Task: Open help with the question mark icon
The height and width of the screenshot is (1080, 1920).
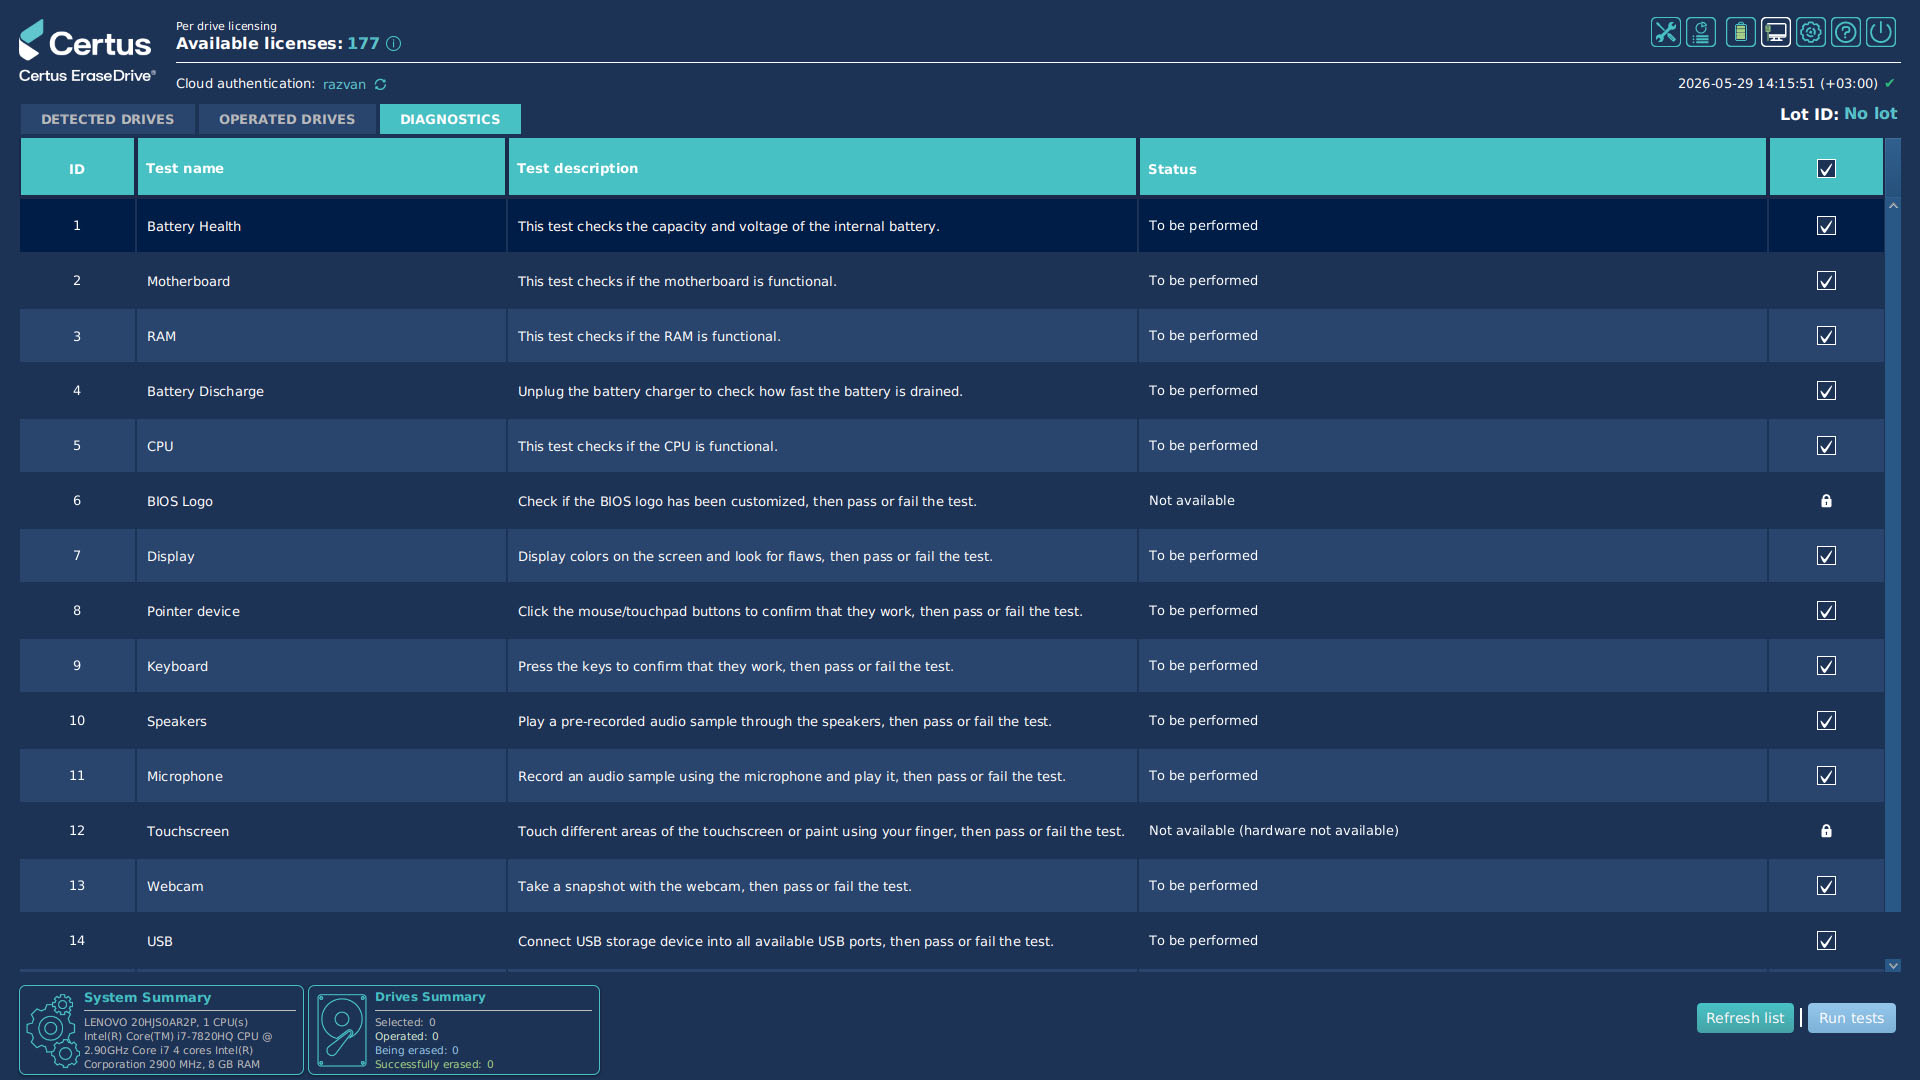Action: (x=1846, y=32)
